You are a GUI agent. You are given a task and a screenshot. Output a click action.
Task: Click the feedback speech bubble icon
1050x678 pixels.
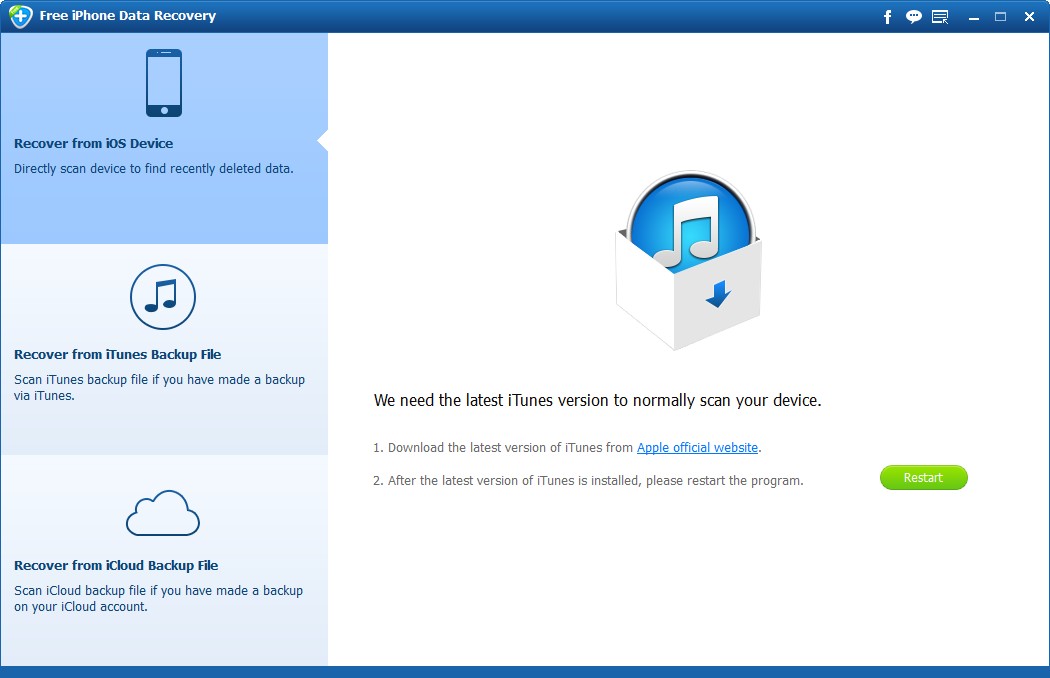[x=913, y=17]
